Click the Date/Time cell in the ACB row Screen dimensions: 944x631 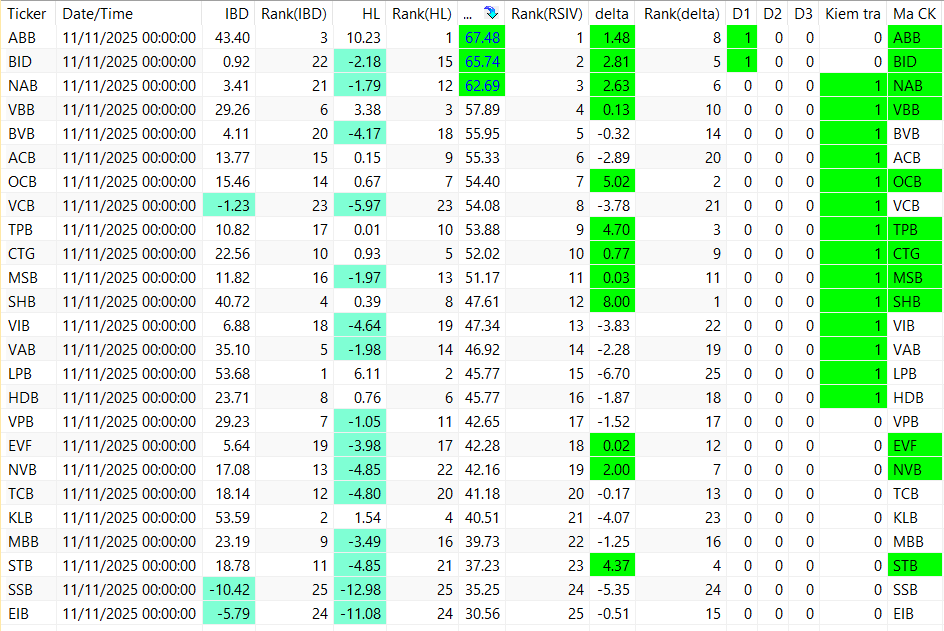click(129, 158)
